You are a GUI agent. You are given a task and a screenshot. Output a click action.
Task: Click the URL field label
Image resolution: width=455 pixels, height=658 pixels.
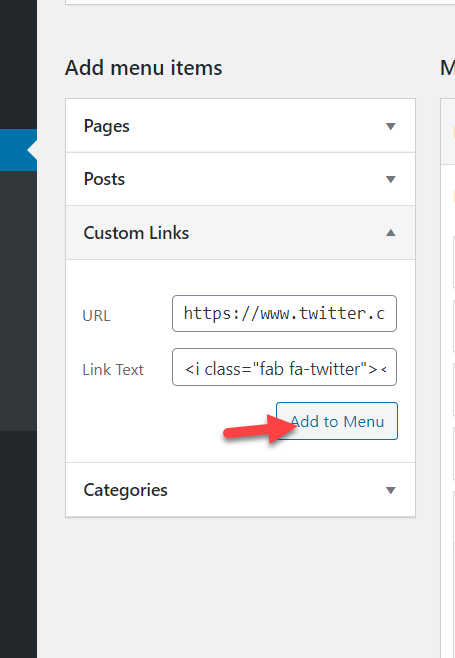[97, 316]
